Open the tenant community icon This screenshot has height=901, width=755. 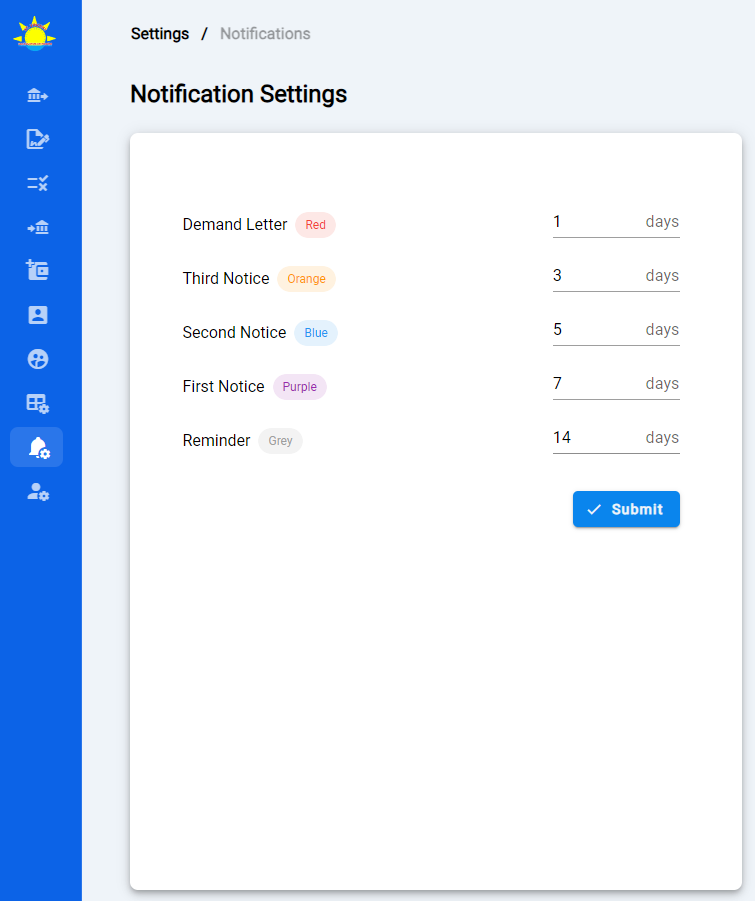(x=37, y=358)
